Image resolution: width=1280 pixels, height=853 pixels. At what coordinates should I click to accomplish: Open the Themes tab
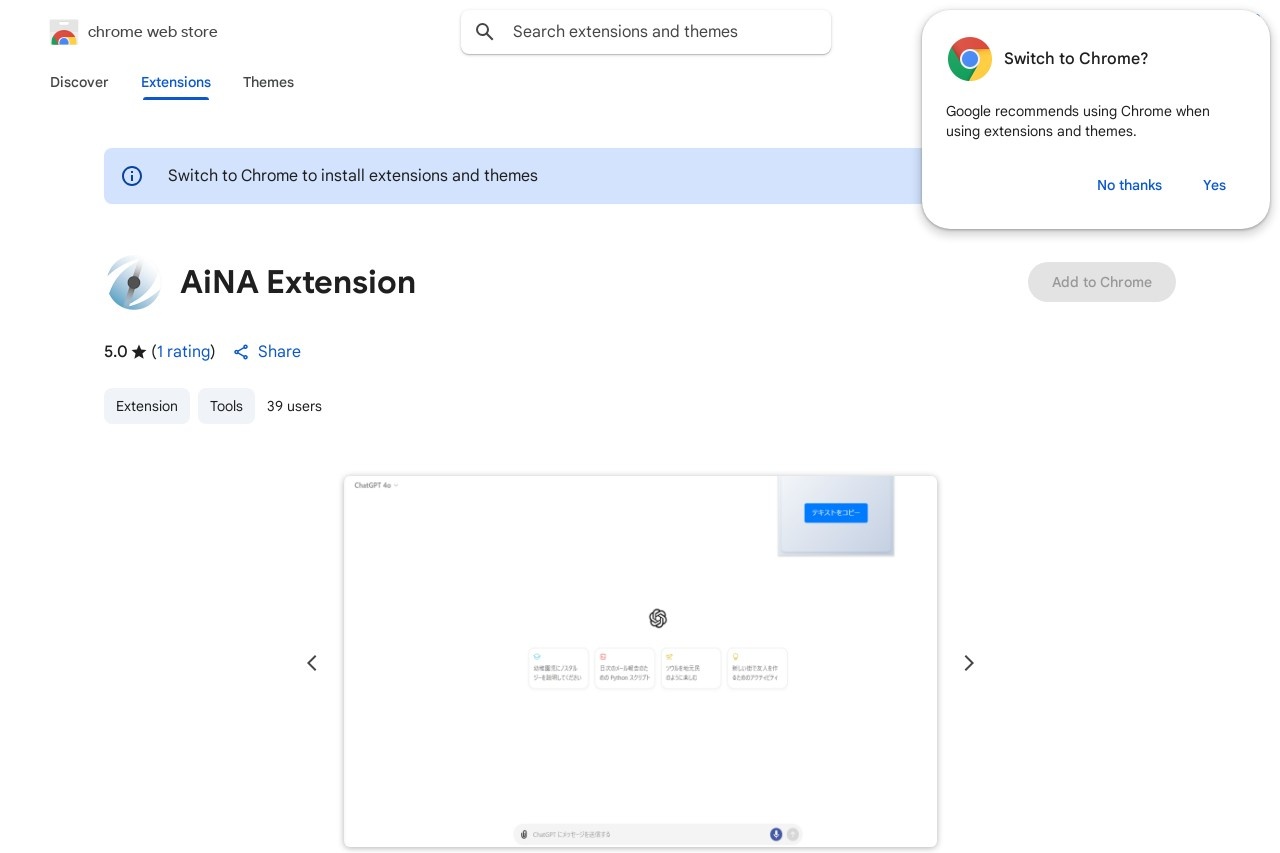[x=268, y=82]
